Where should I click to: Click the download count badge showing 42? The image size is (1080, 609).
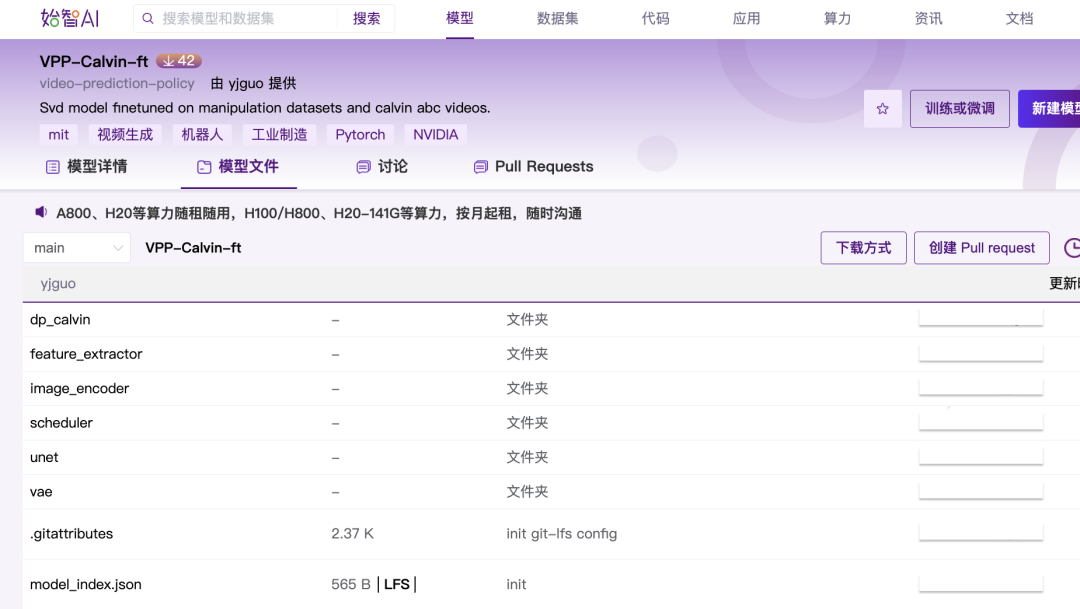(x=178, y=61)
